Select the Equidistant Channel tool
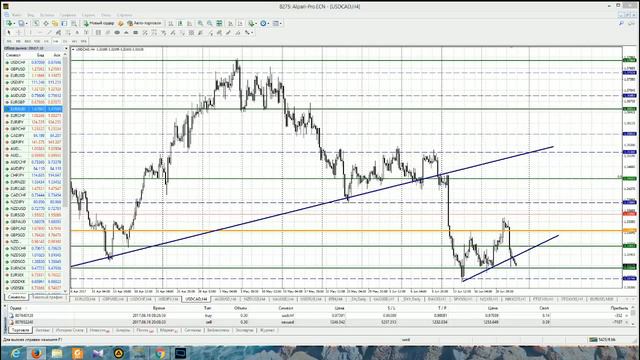 tap(58, 33)
